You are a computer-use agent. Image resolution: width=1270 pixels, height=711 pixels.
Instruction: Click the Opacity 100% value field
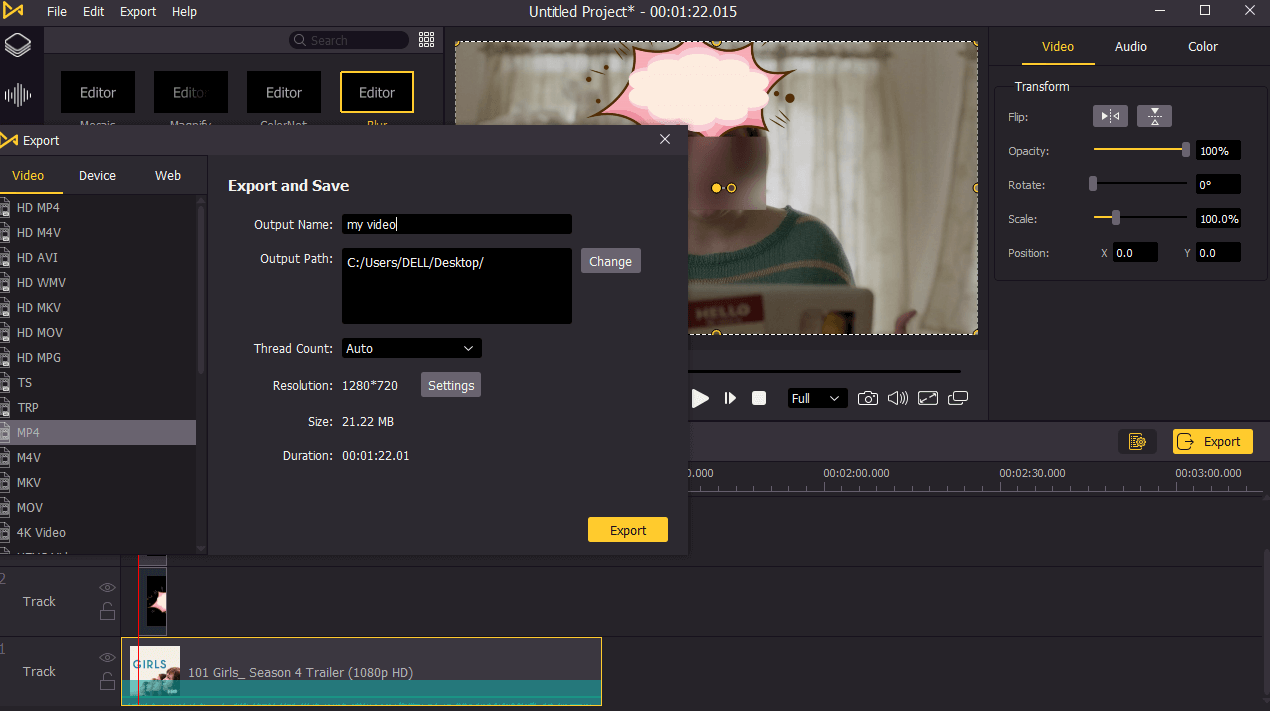(1218, 151)
